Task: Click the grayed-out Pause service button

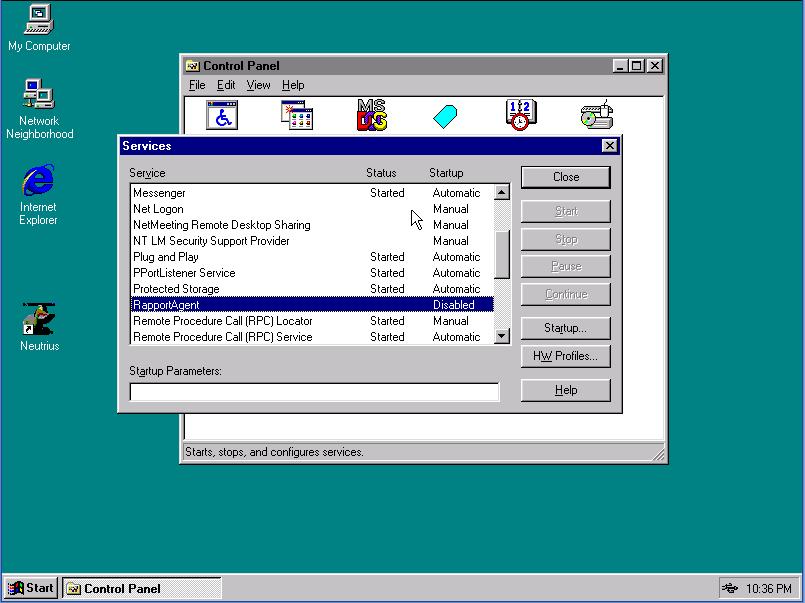Action: tap(566, 266)
